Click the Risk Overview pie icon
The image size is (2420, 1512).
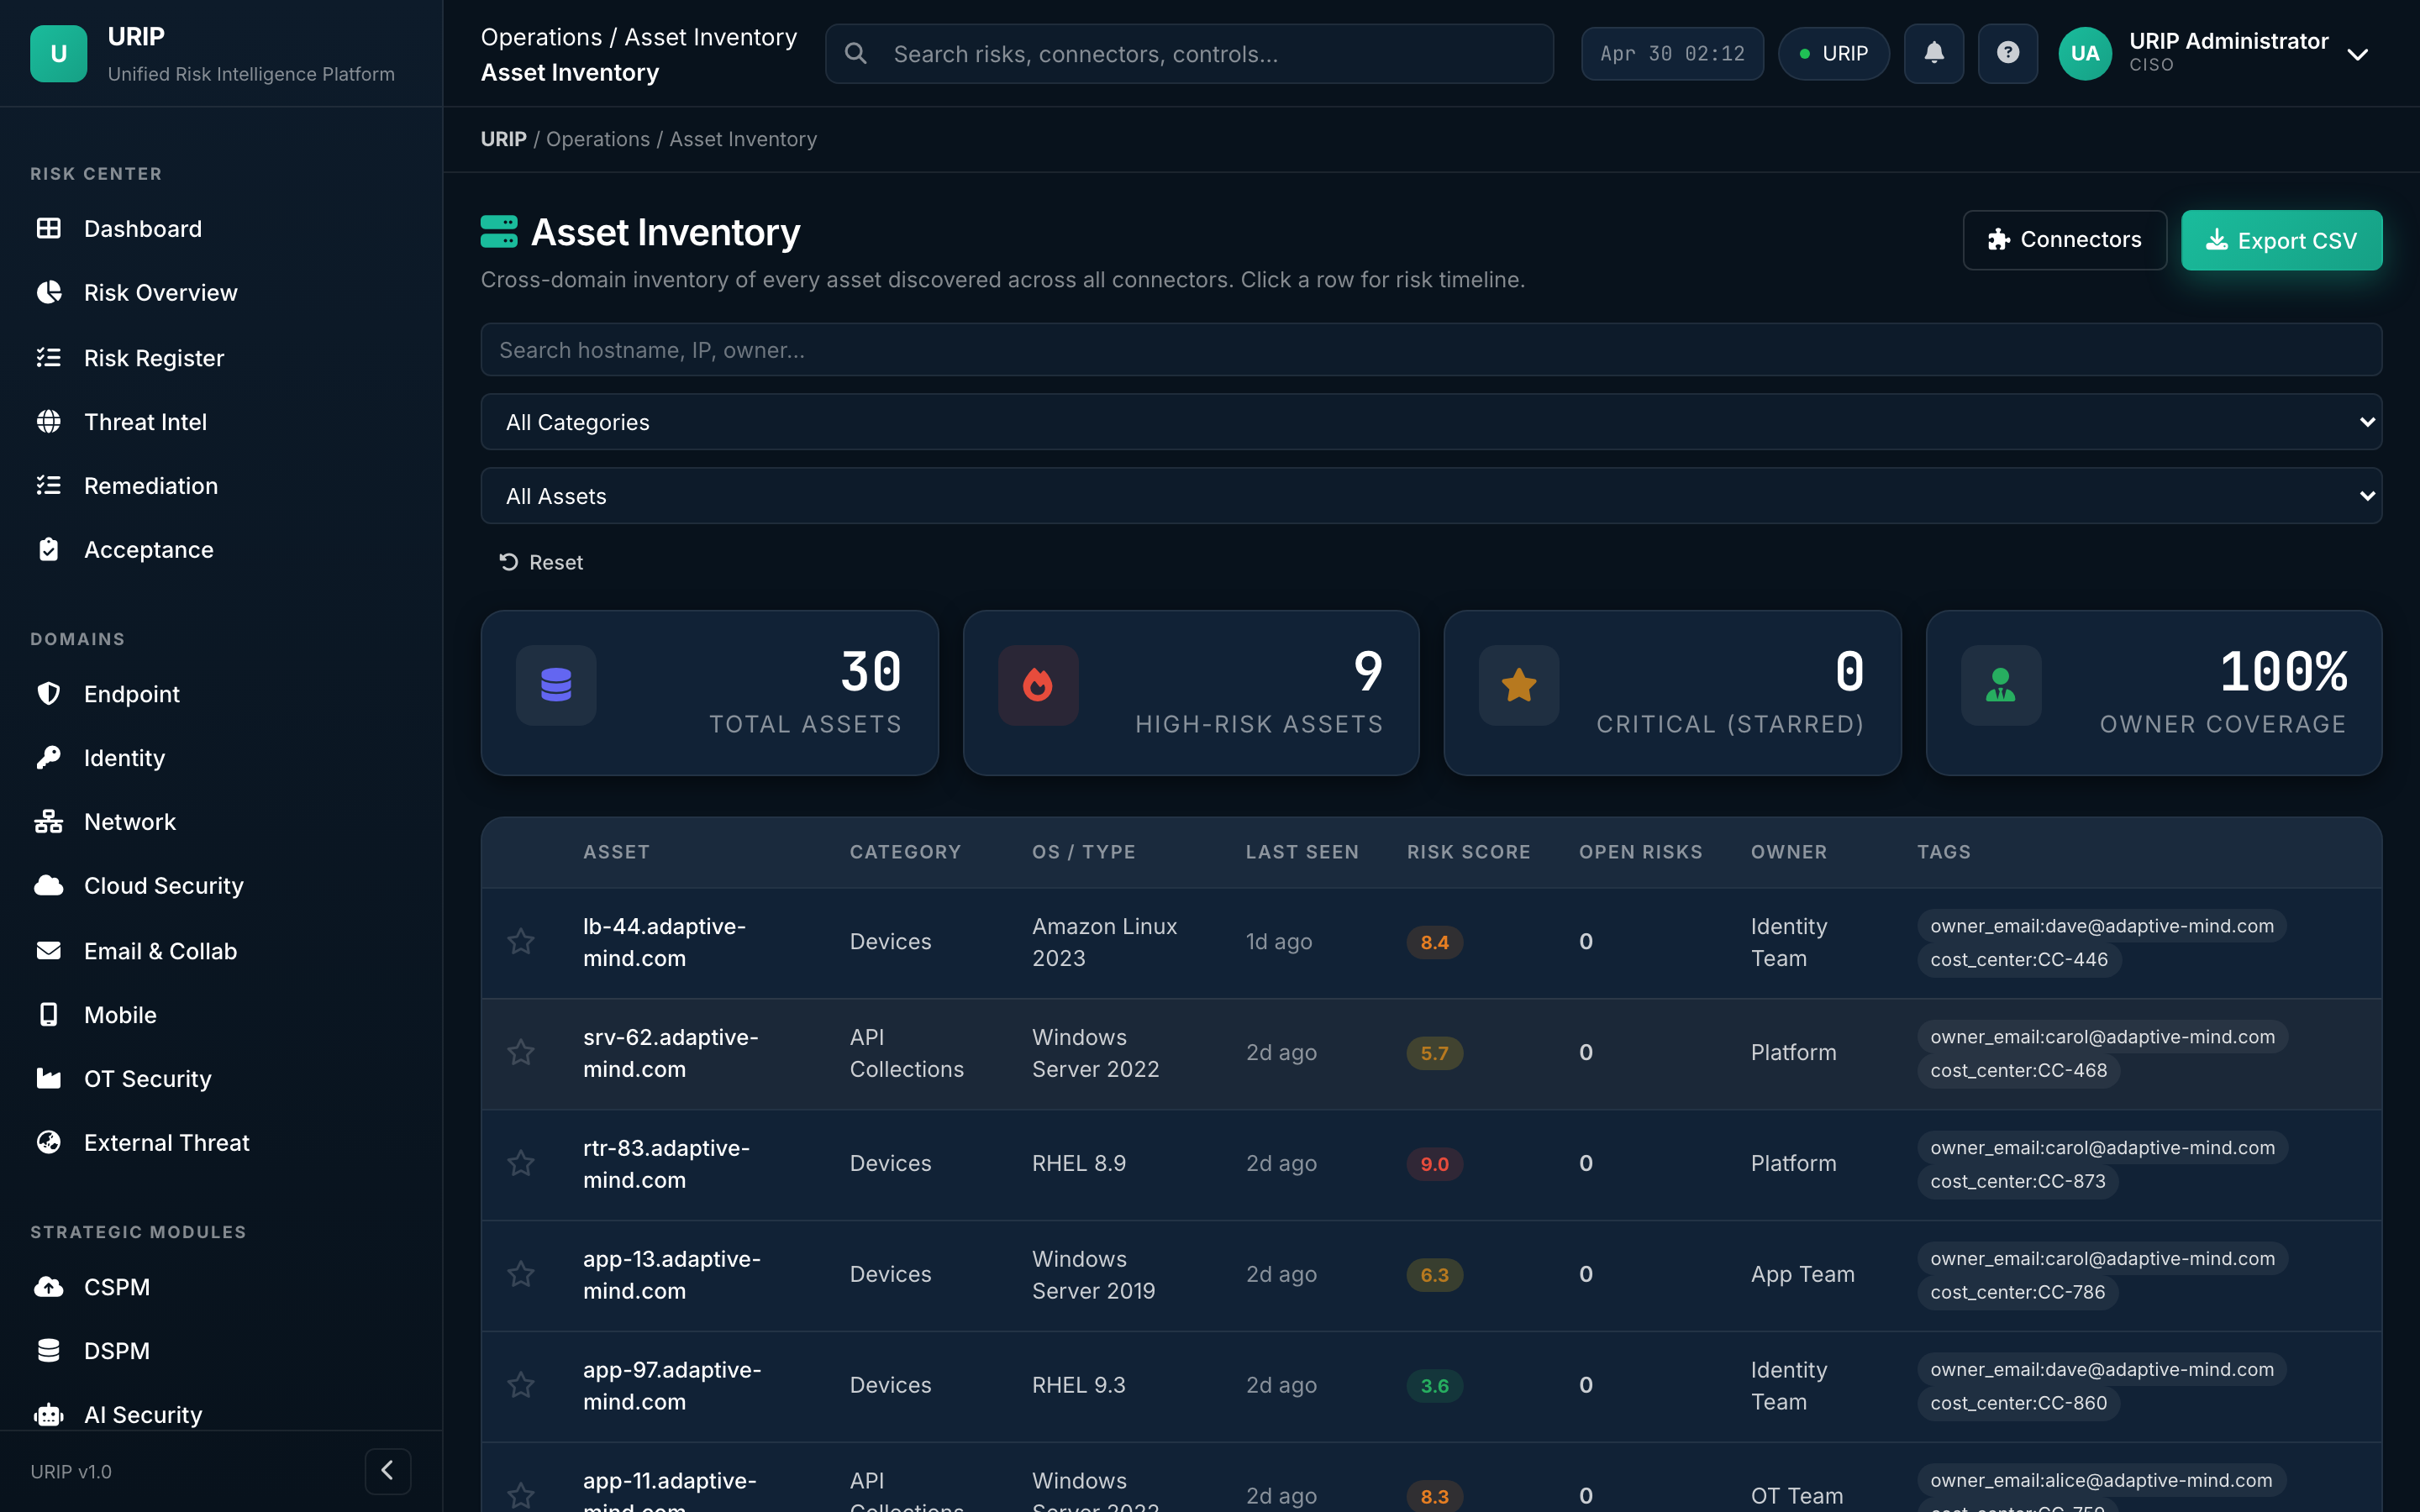pyautogui.click(x=48, y=292)
